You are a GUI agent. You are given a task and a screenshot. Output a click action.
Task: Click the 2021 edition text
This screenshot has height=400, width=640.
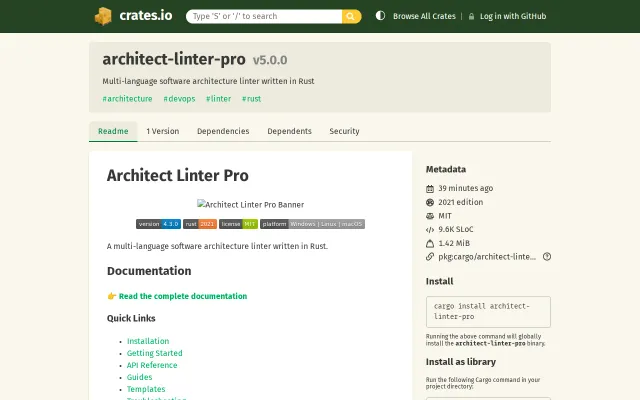point(460,202)
